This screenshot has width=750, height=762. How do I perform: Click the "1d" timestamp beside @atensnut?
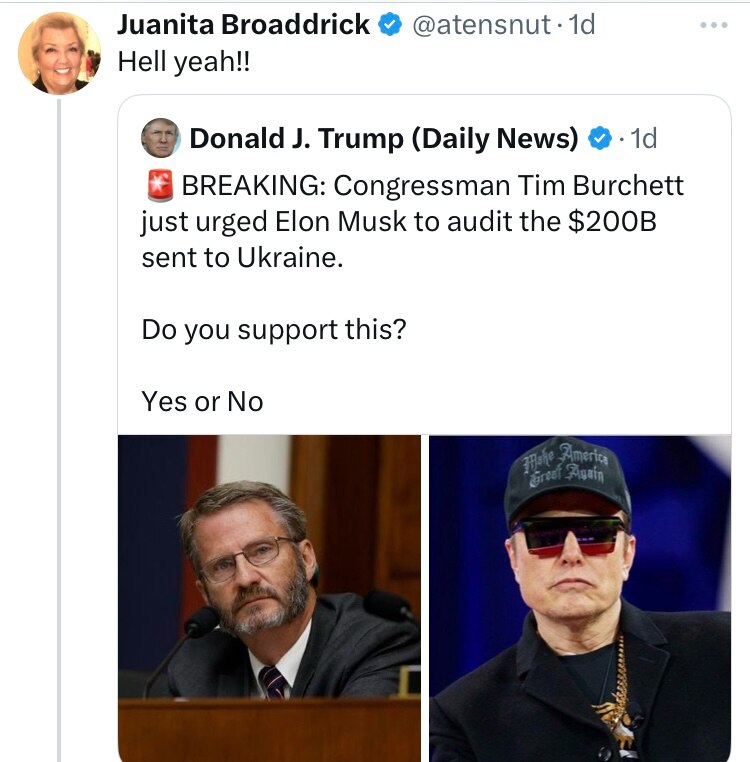(581, 25)
